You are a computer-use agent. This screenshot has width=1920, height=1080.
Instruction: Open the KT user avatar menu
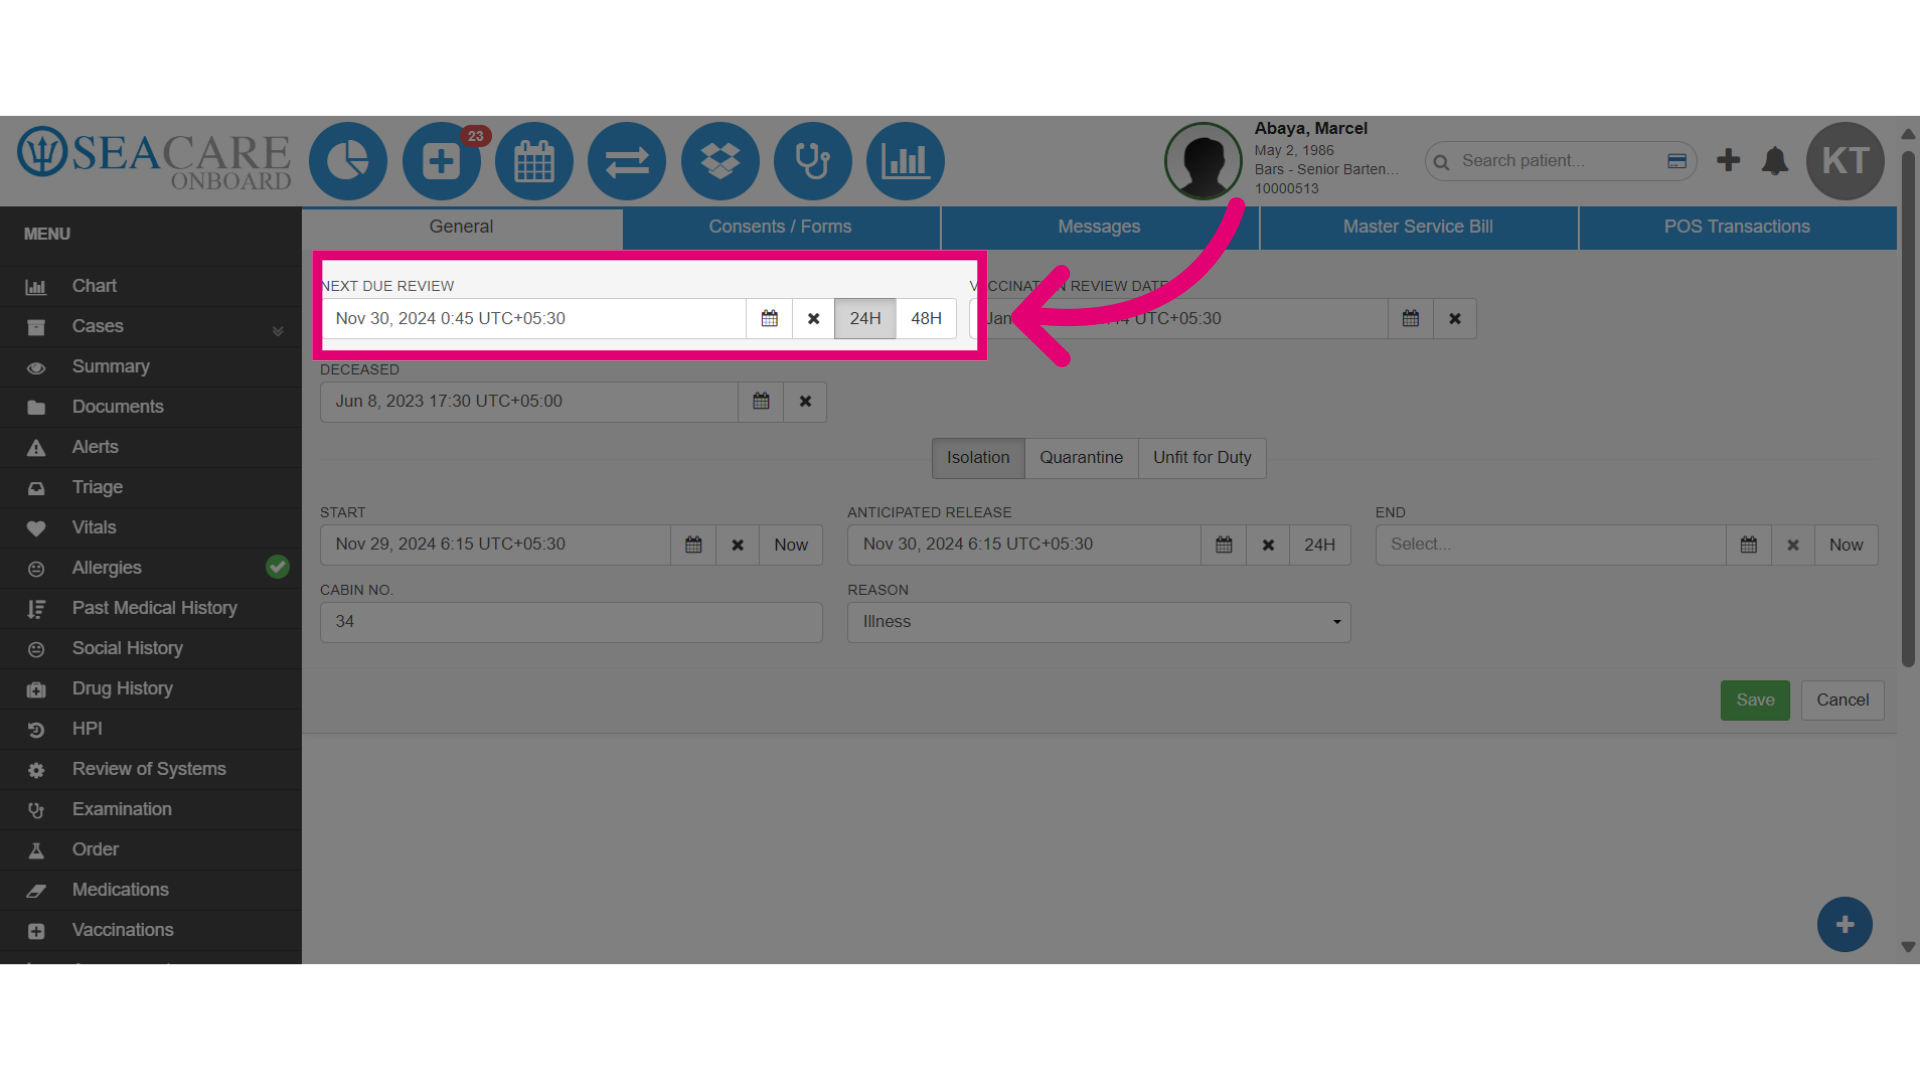pyautogui.click(x=1845, y=161)
